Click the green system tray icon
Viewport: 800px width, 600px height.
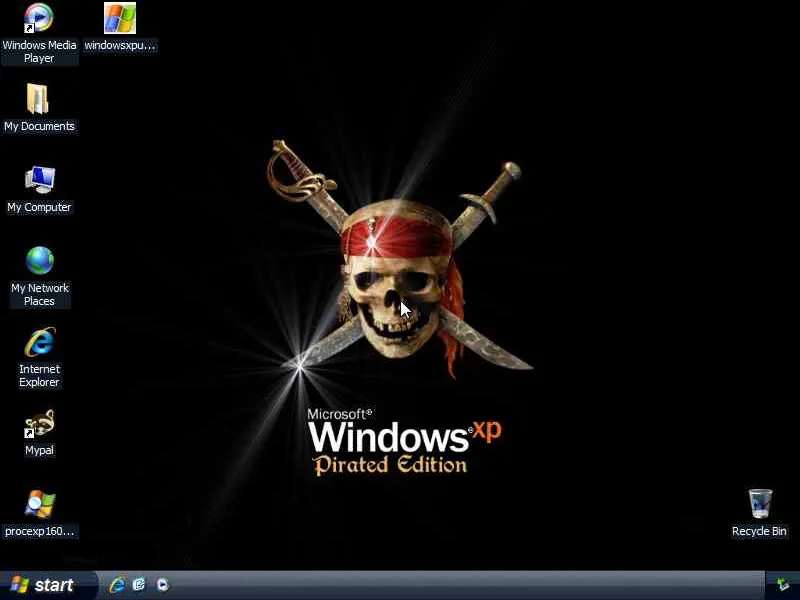point(783,585)
